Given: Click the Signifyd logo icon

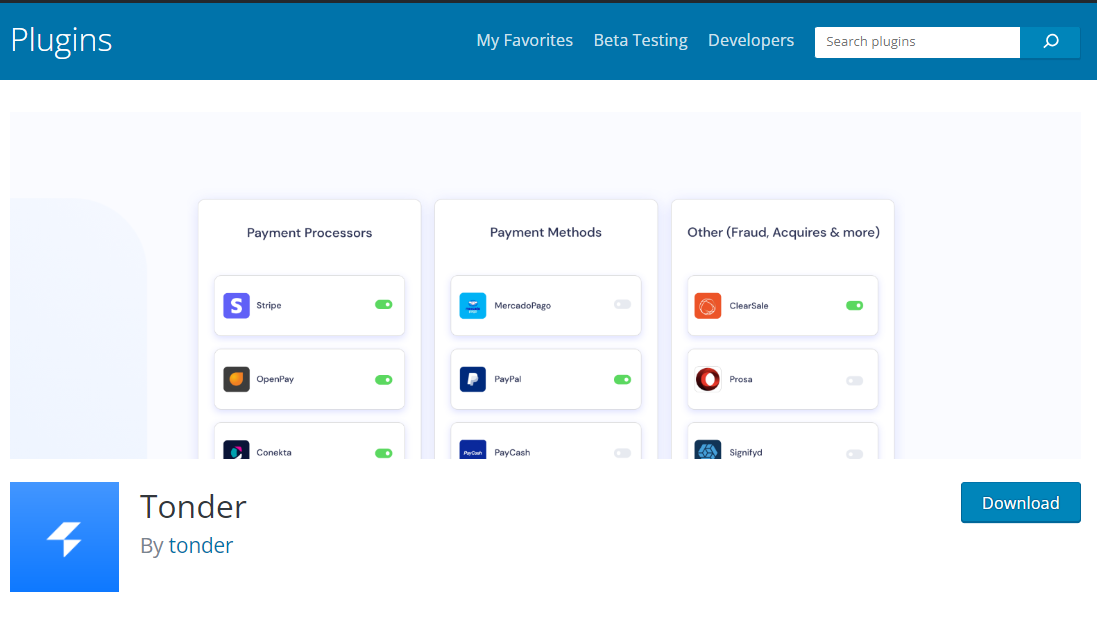Looking at the screenshot, I should point(708,450).
